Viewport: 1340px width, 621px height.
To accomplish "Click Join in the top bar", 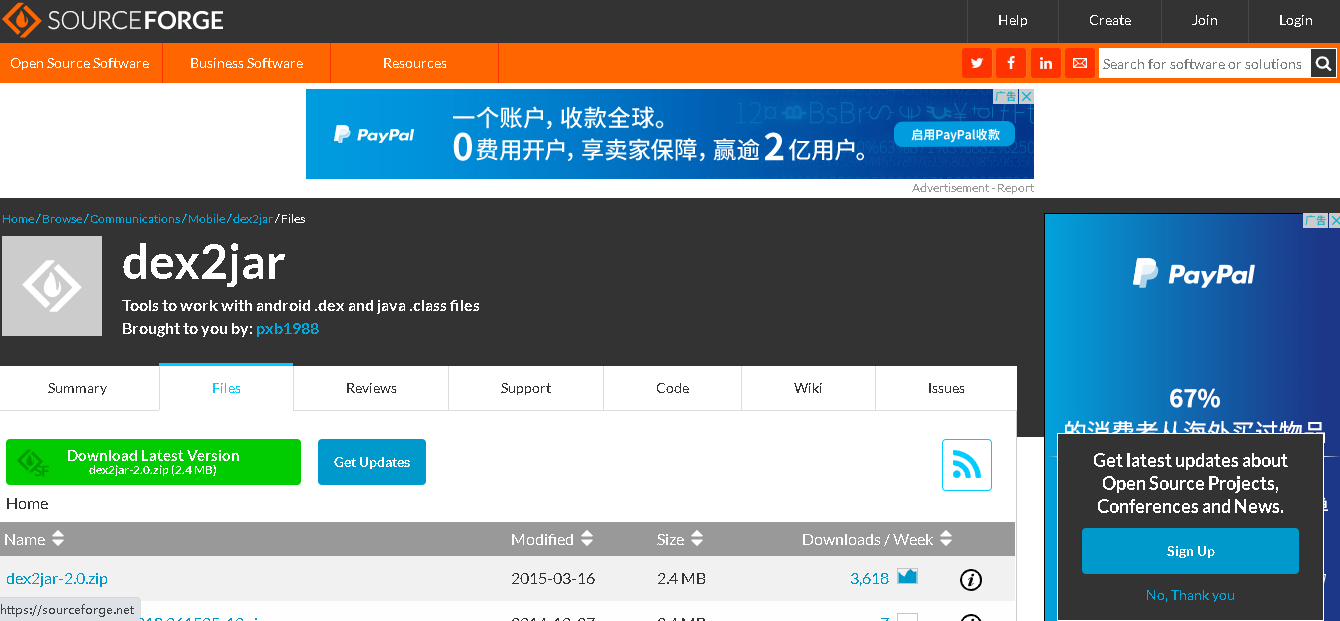I will tap(1205, 20).
